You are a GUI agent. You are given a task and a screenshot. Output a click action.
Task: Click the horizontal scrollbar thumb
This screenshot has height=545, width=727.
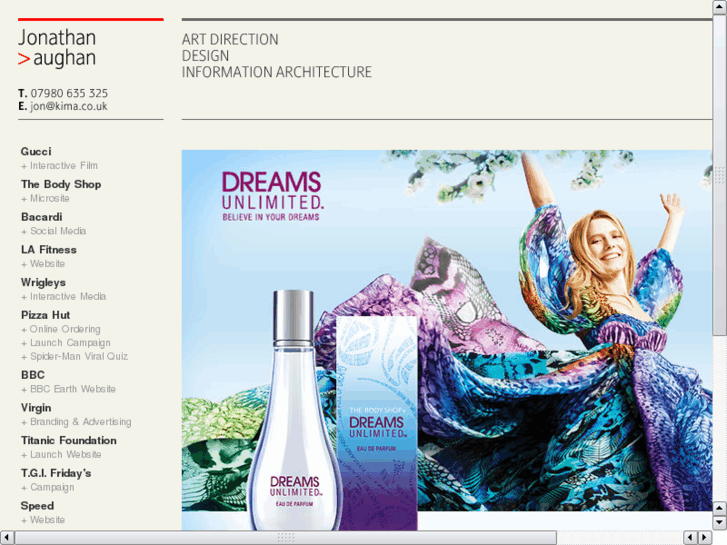[x=286, y=538]
